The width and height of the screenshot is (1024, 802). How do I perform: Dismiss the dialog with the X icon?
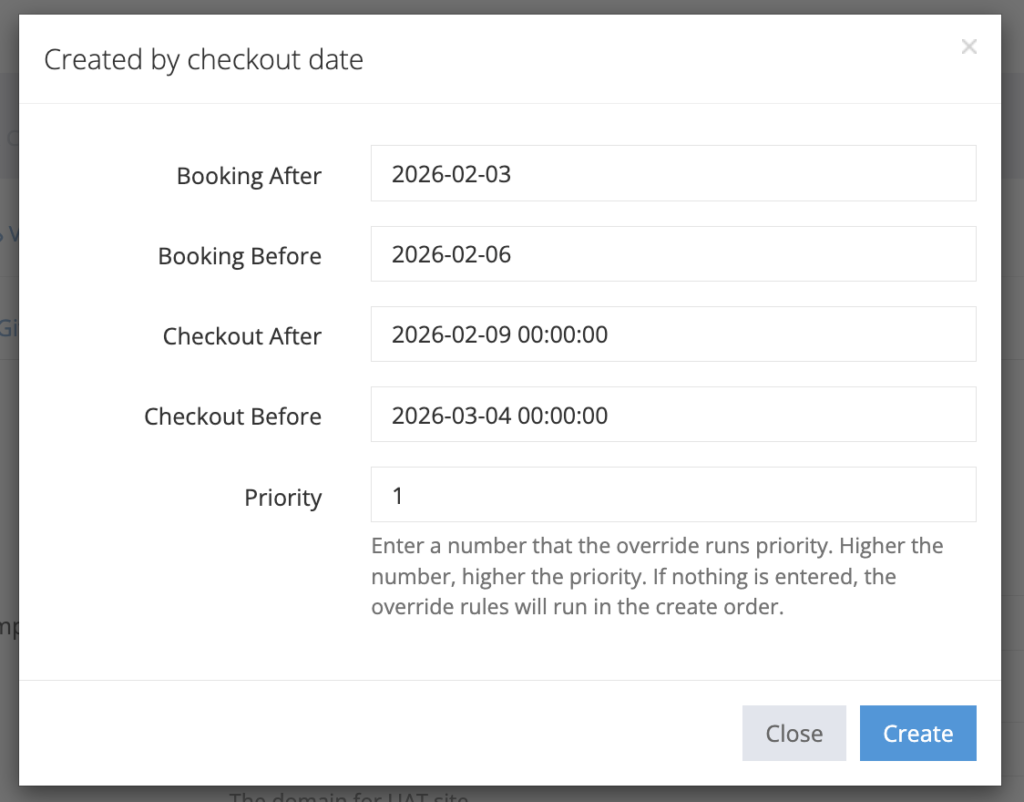coord(968,46)
